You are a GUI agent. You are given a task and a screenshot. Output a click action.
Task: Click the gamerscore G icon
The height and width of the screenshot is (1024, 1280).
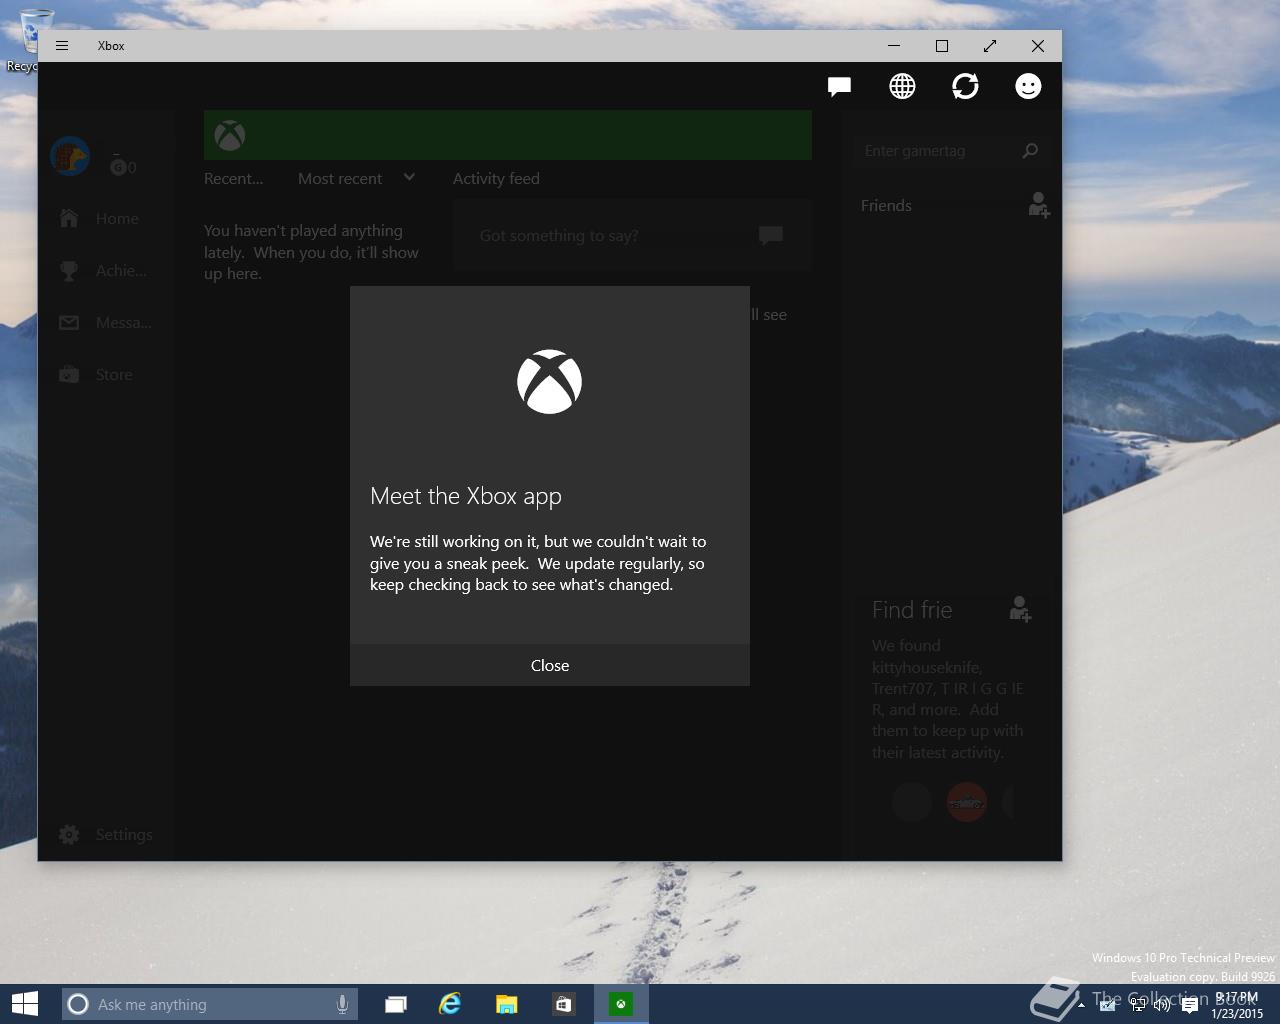[118, 167]
